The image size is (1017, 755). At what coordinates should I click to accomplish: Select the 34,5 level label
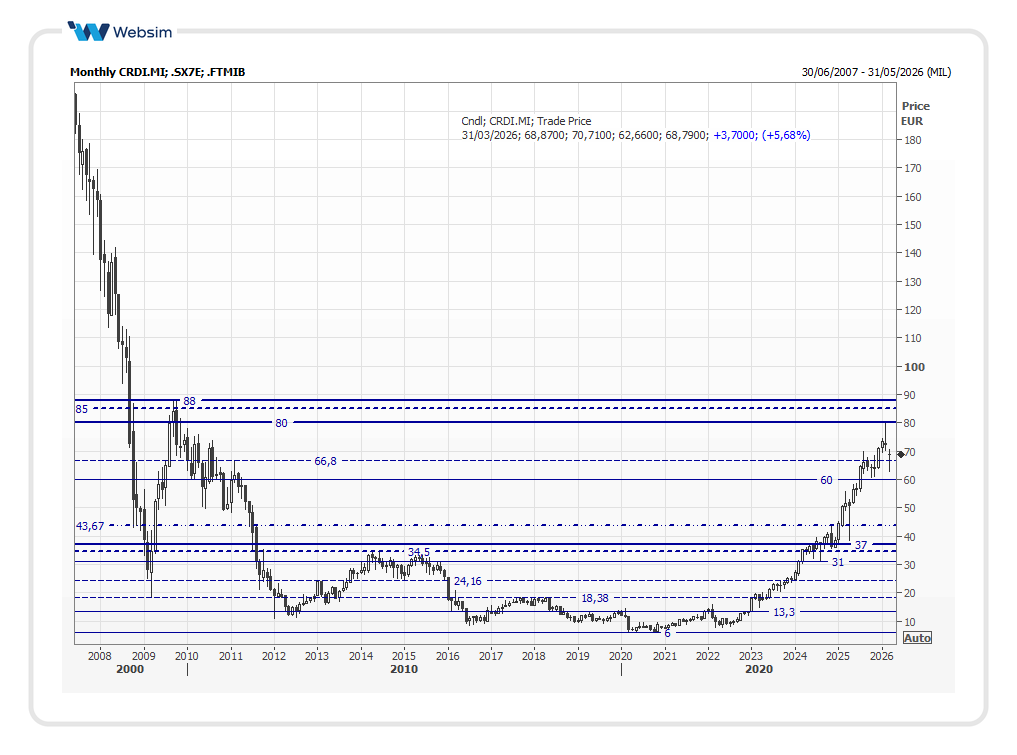[419, 552]
